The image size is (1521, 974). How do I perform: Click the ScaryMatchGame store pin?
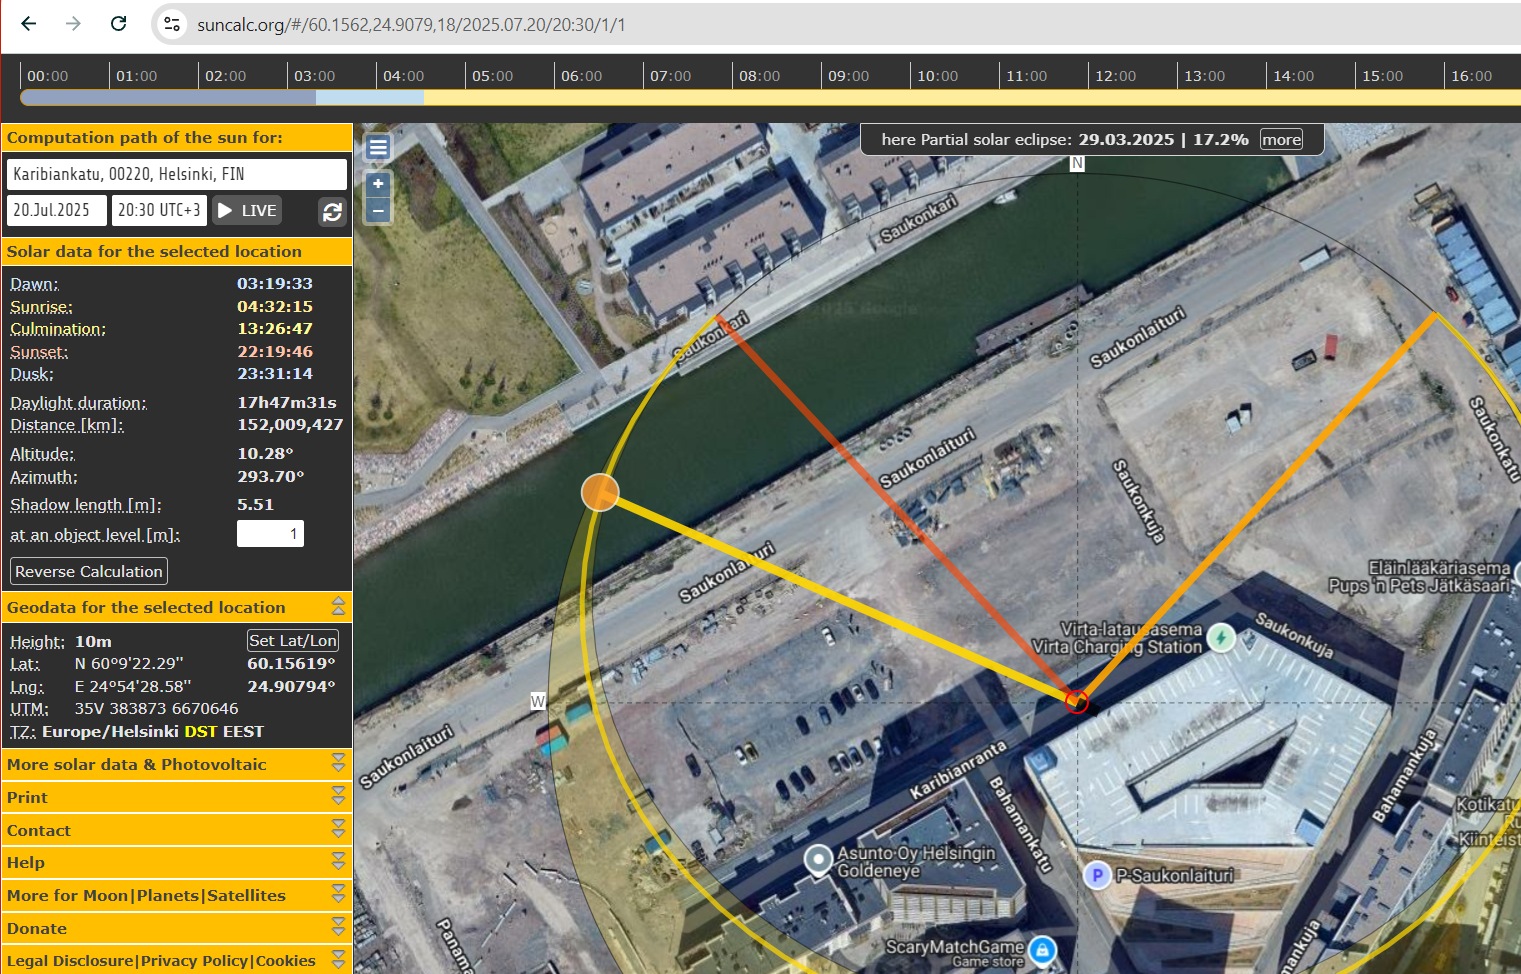pos(1042,950)
